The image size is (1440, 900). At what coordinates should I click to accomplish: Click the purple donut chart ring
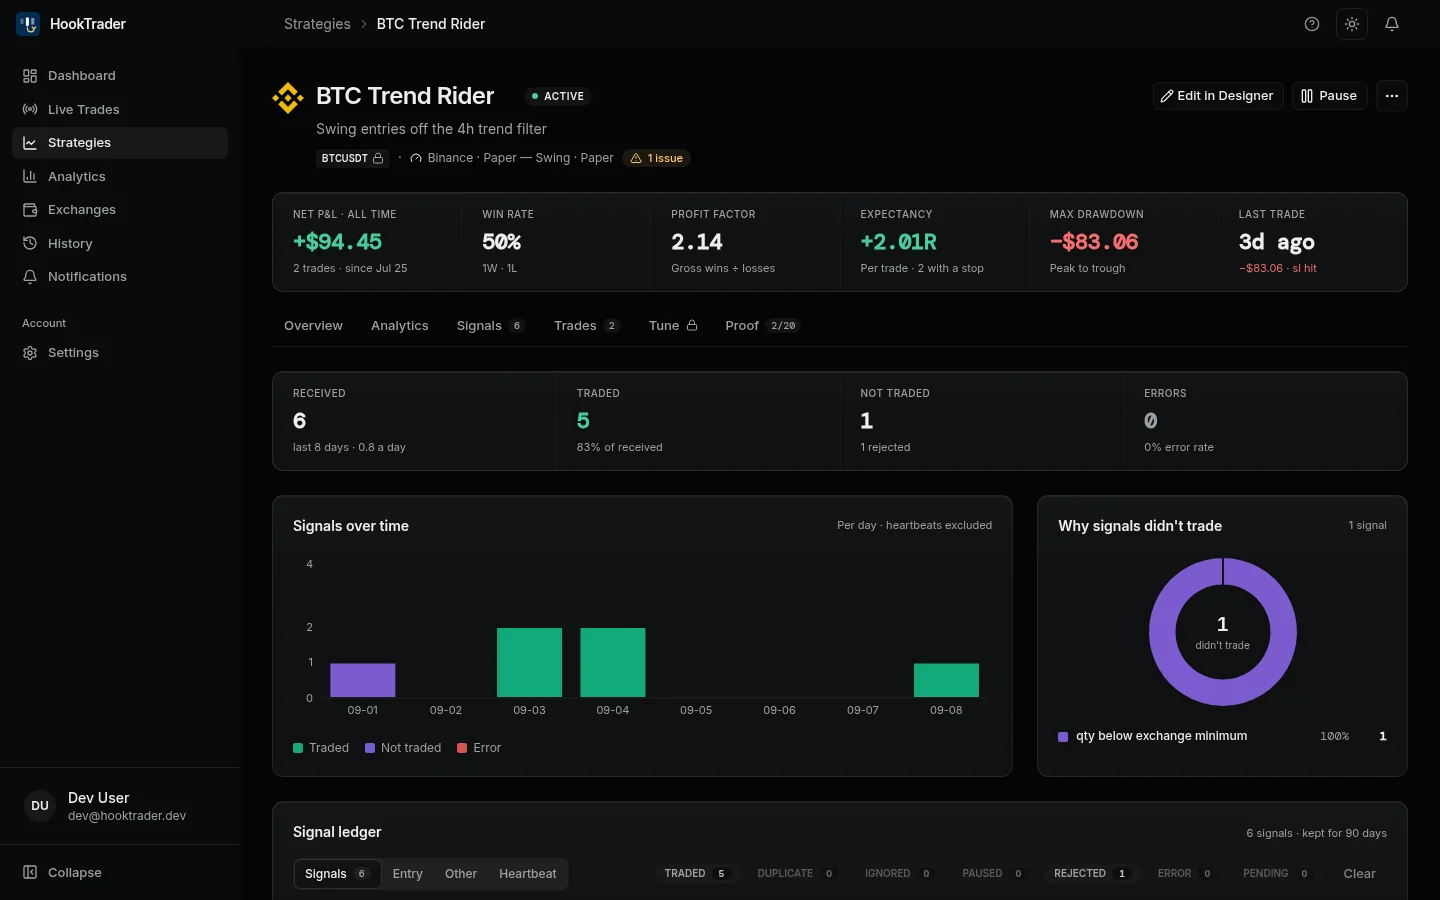[x=1161, y=632]
